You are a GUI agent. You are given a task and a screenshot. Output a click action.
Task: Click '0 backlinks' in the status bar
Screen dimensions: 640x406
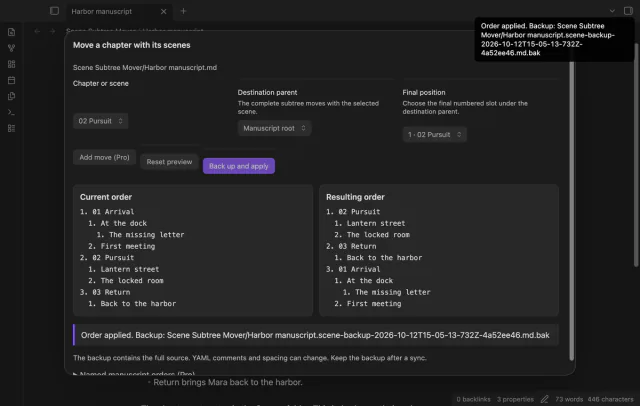pos(473,399)
